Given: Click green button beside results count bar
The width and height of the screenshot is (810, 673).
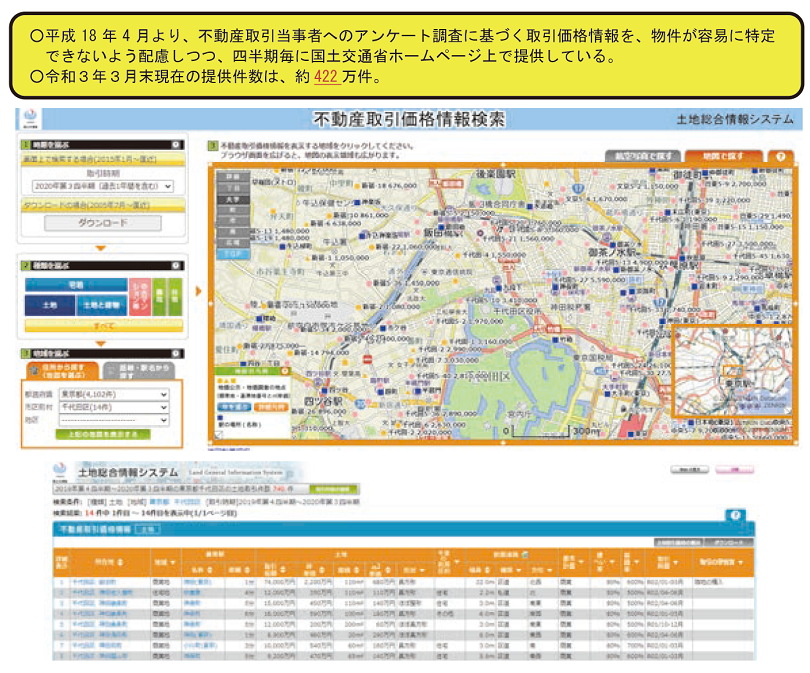Looking at the screenshot, I should point(333,489).
